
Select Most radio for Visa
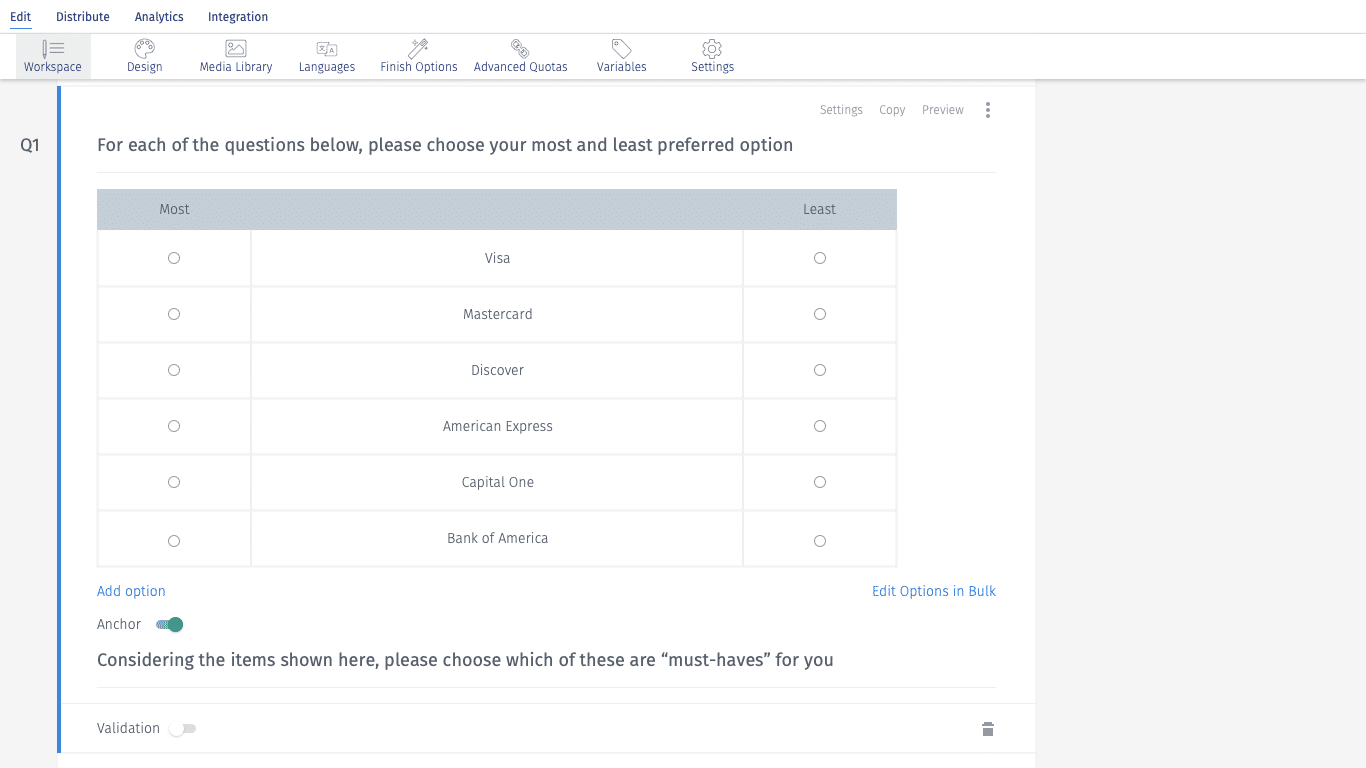[174, 258]
